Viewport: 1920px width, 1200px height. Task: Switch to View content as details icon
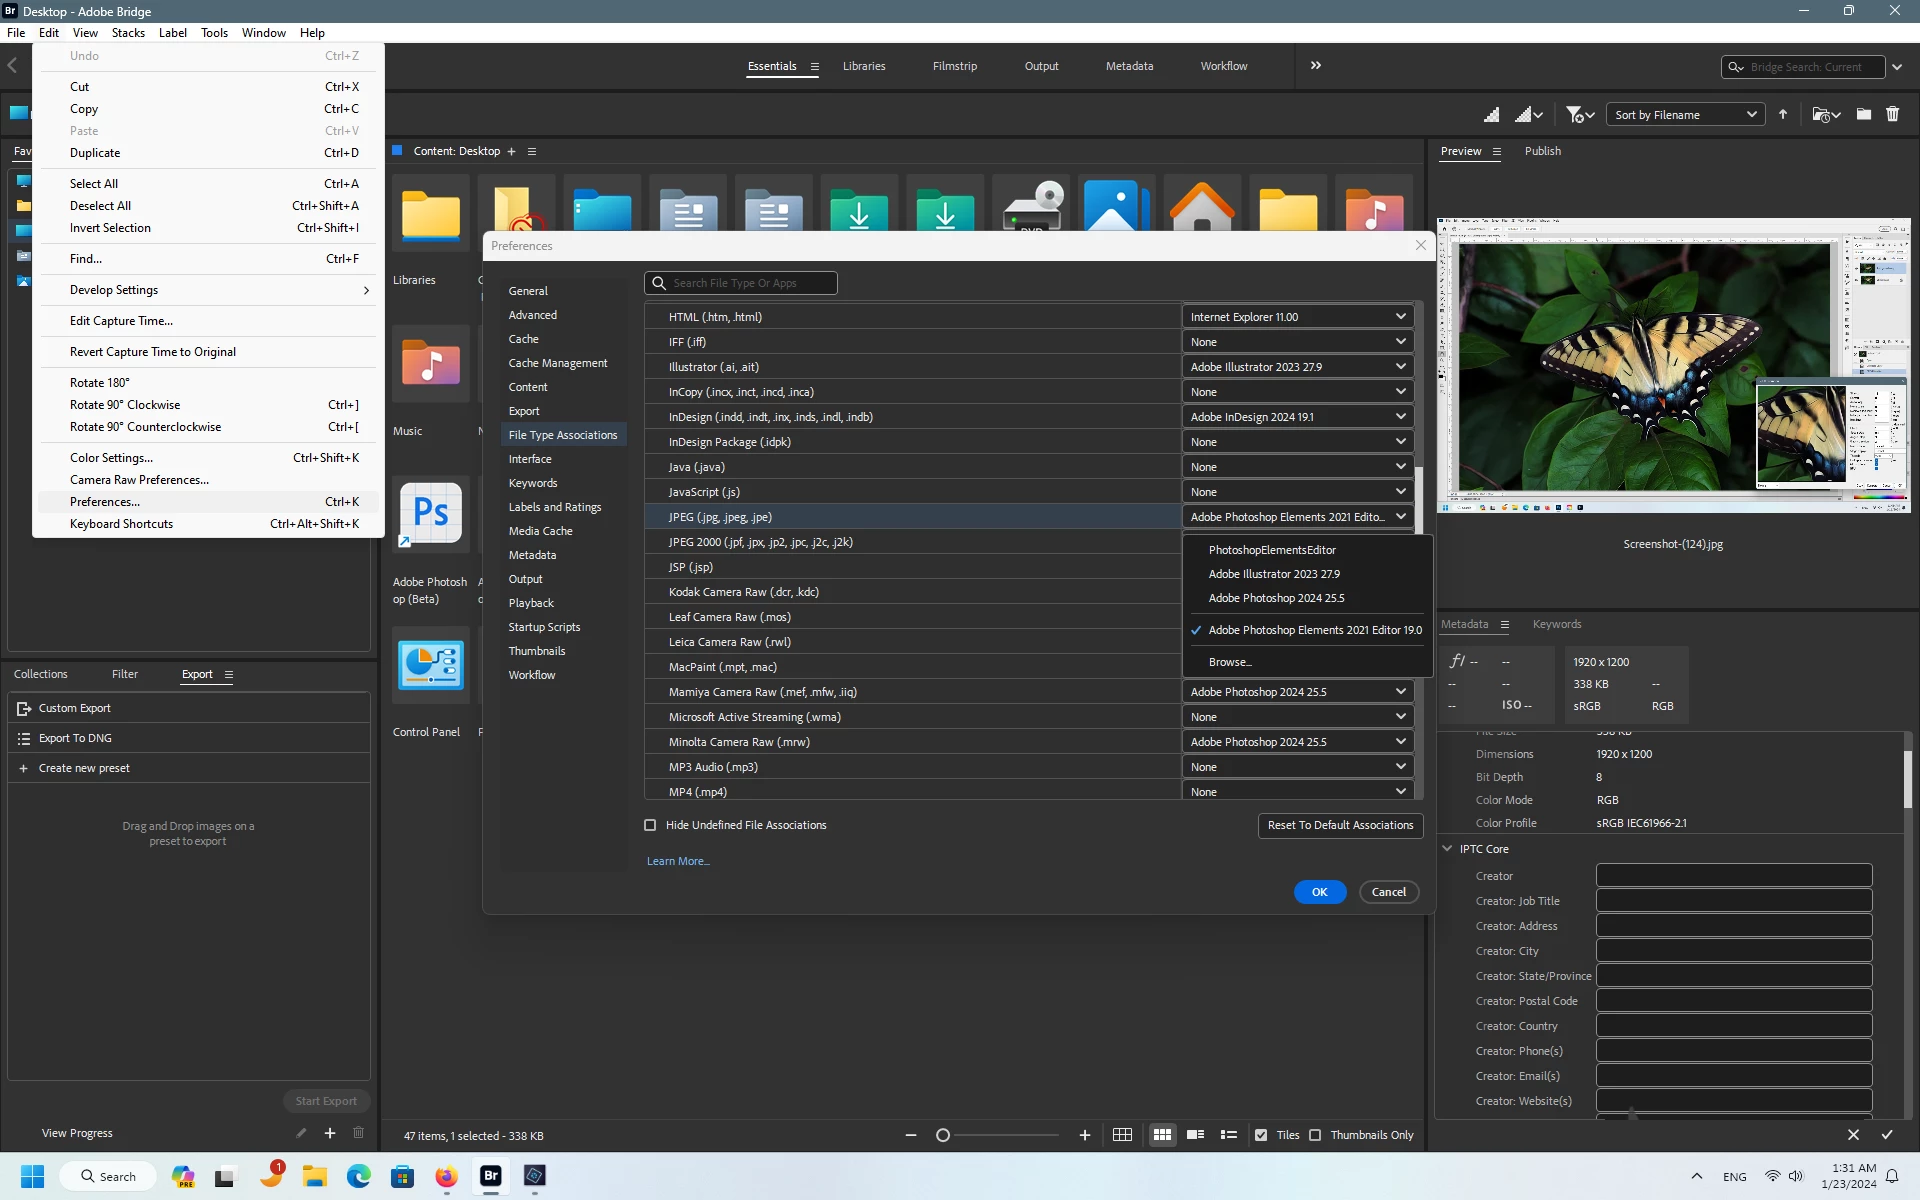pos(1195,1135)
